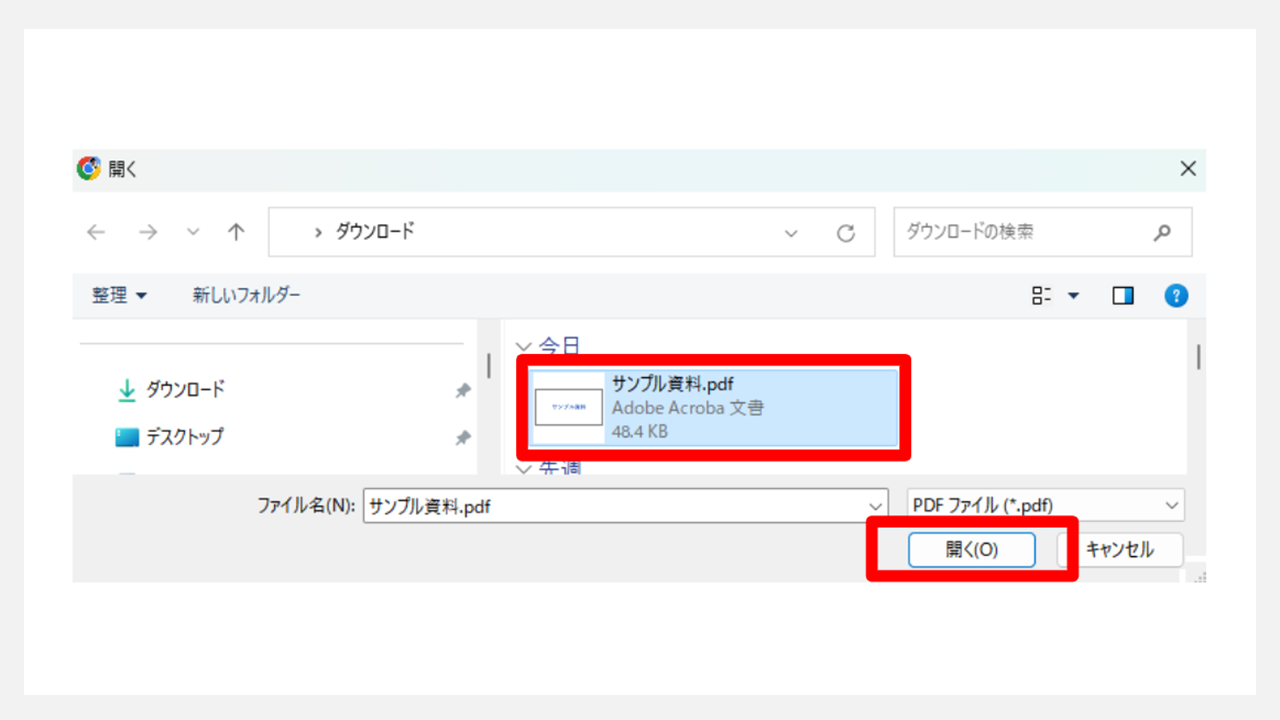Open the 整理 menu
The width and height of the screenshot is (1280, 720).
coord(120,295)
